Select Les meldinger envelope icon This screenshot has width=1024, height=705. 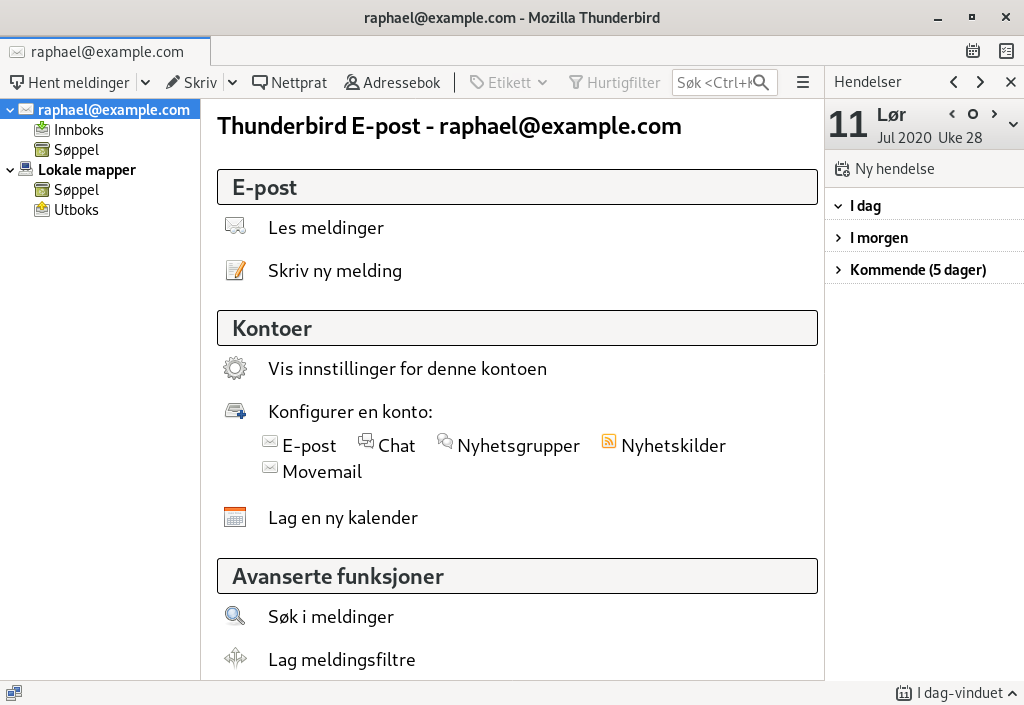pyautogui.click(x=234, y=227)
